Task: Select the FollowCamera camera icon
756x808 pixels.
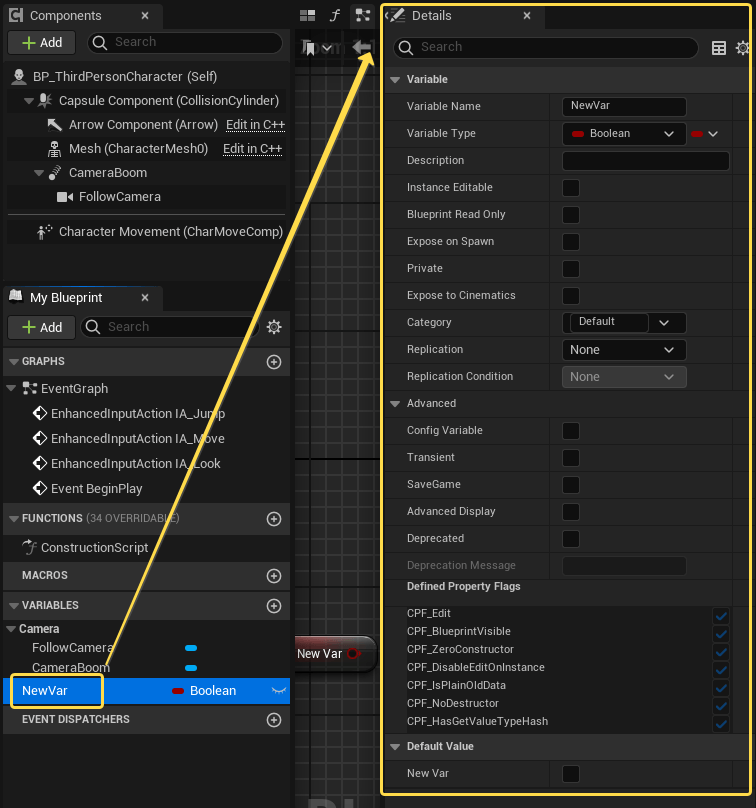Action: point(64,197)
